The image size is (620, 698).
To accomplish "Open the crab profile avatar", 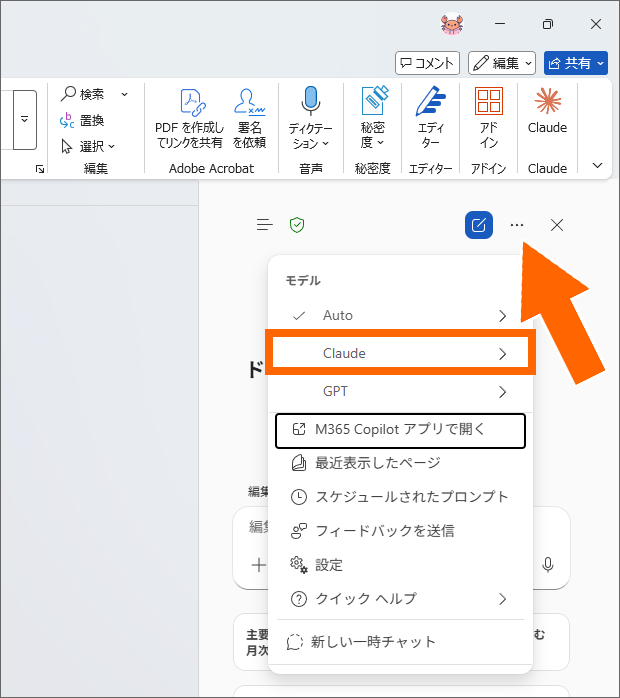I will click(452, 24).
